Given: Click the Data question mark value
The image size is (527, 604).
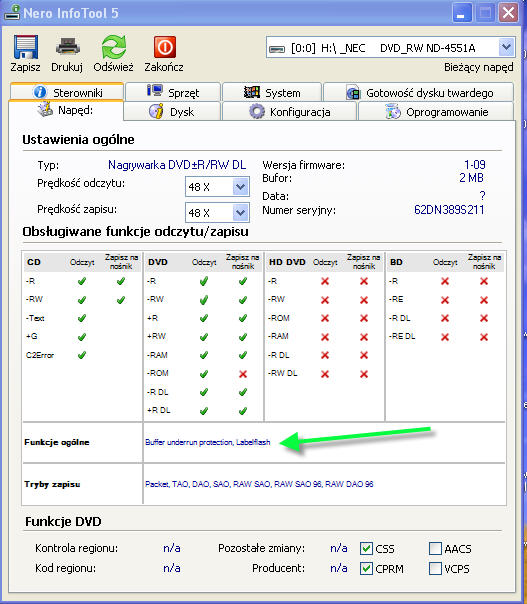Looking at the screenshot, I should point(482,196).
